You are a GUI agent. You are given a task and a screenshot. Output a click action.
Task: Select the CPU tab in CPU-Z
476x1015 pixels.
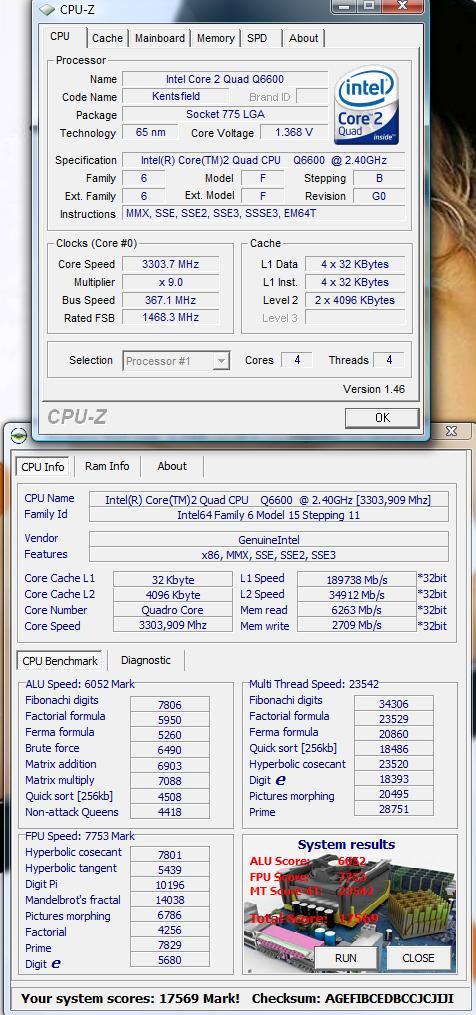pyautogui.click(x=60, y=37)
